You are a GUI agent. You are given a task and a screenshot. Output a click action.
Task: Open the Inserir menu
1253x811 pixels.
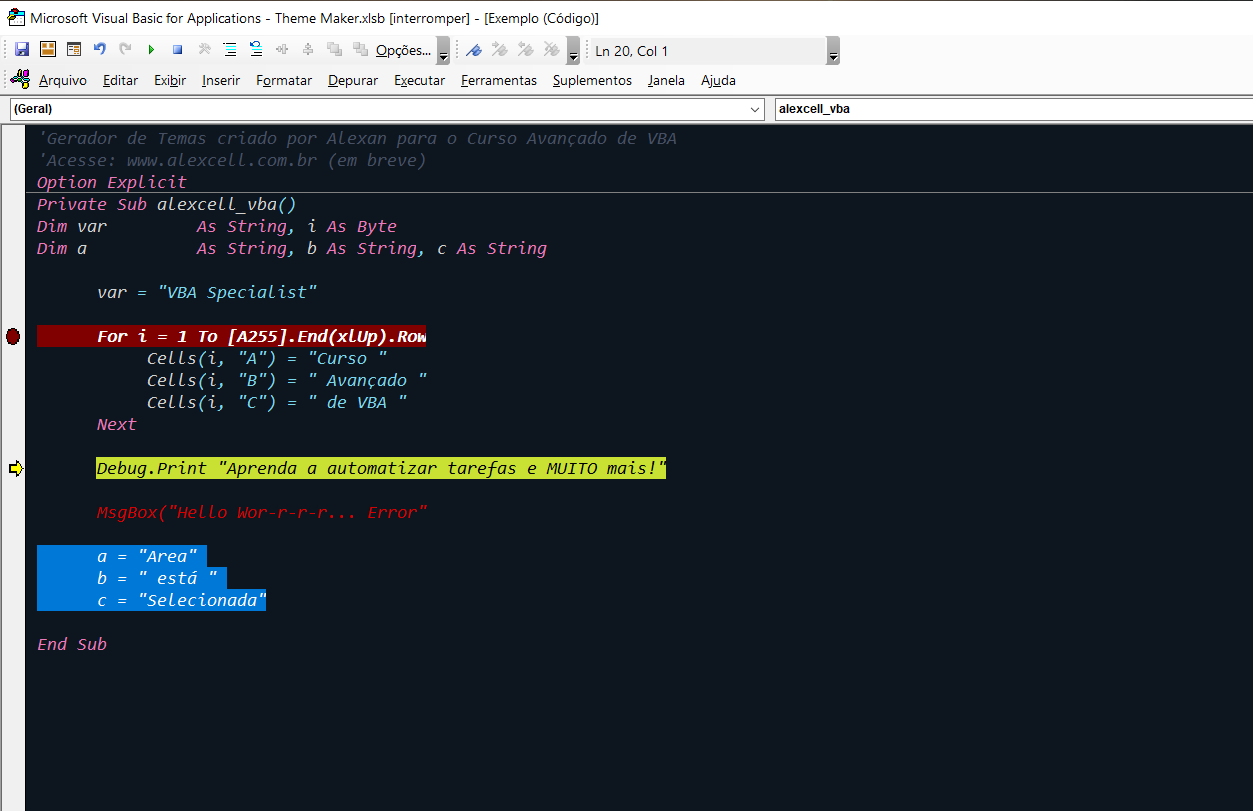coord(221,80)
